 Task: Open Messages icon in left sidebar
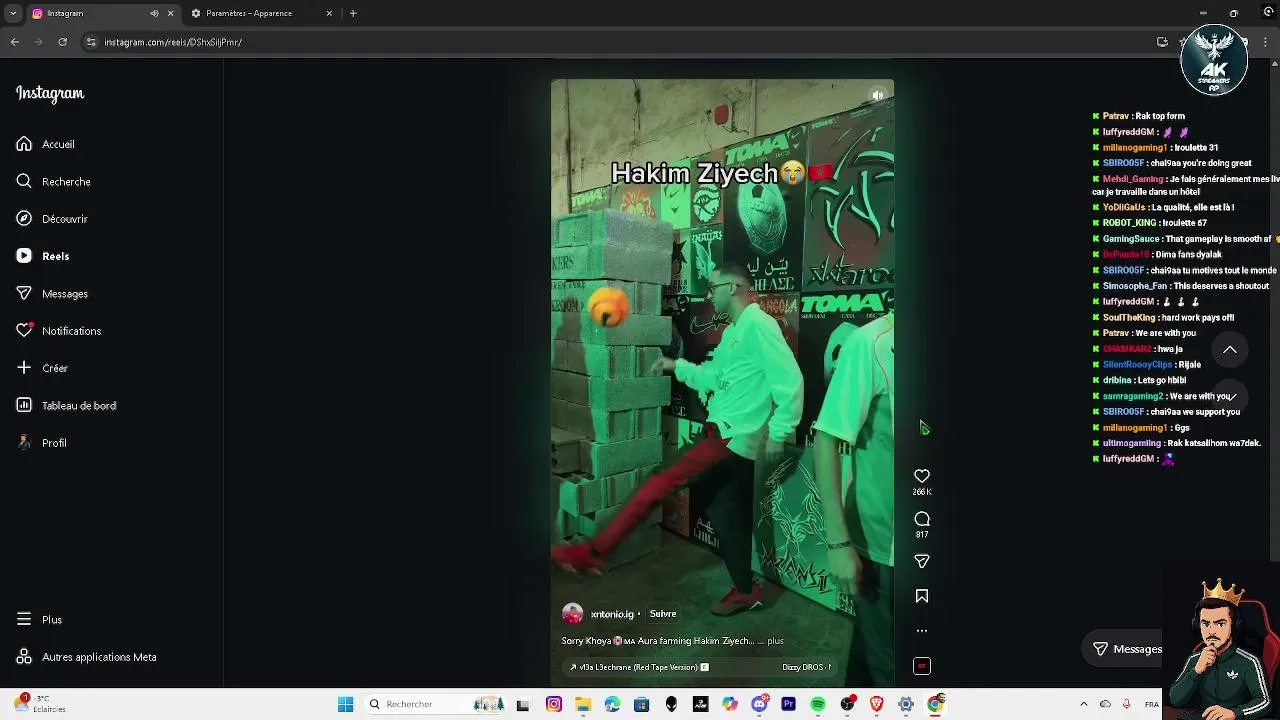[24, 293]
